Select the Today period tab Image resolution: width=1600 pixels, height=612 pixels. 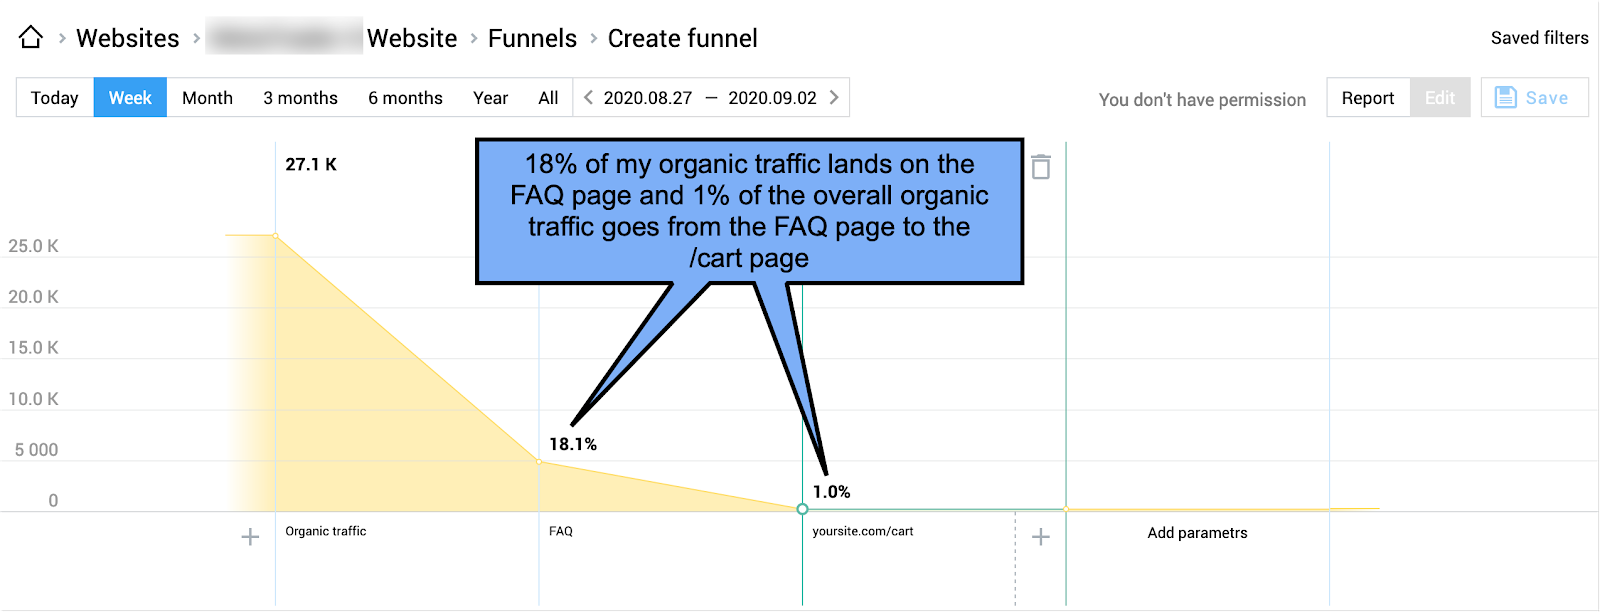click(55, 98)
